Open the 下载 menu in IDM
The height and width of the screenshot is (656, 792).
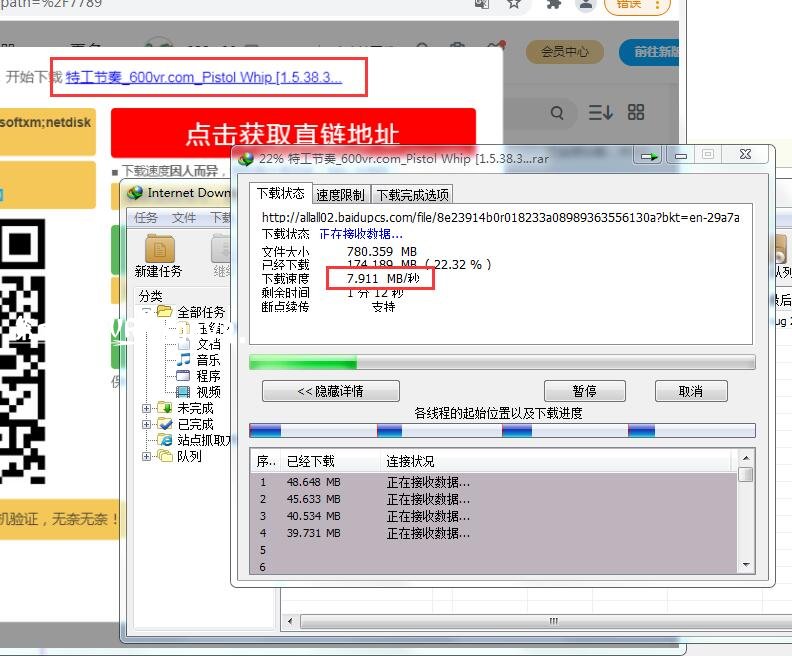(x=221, y=218)
